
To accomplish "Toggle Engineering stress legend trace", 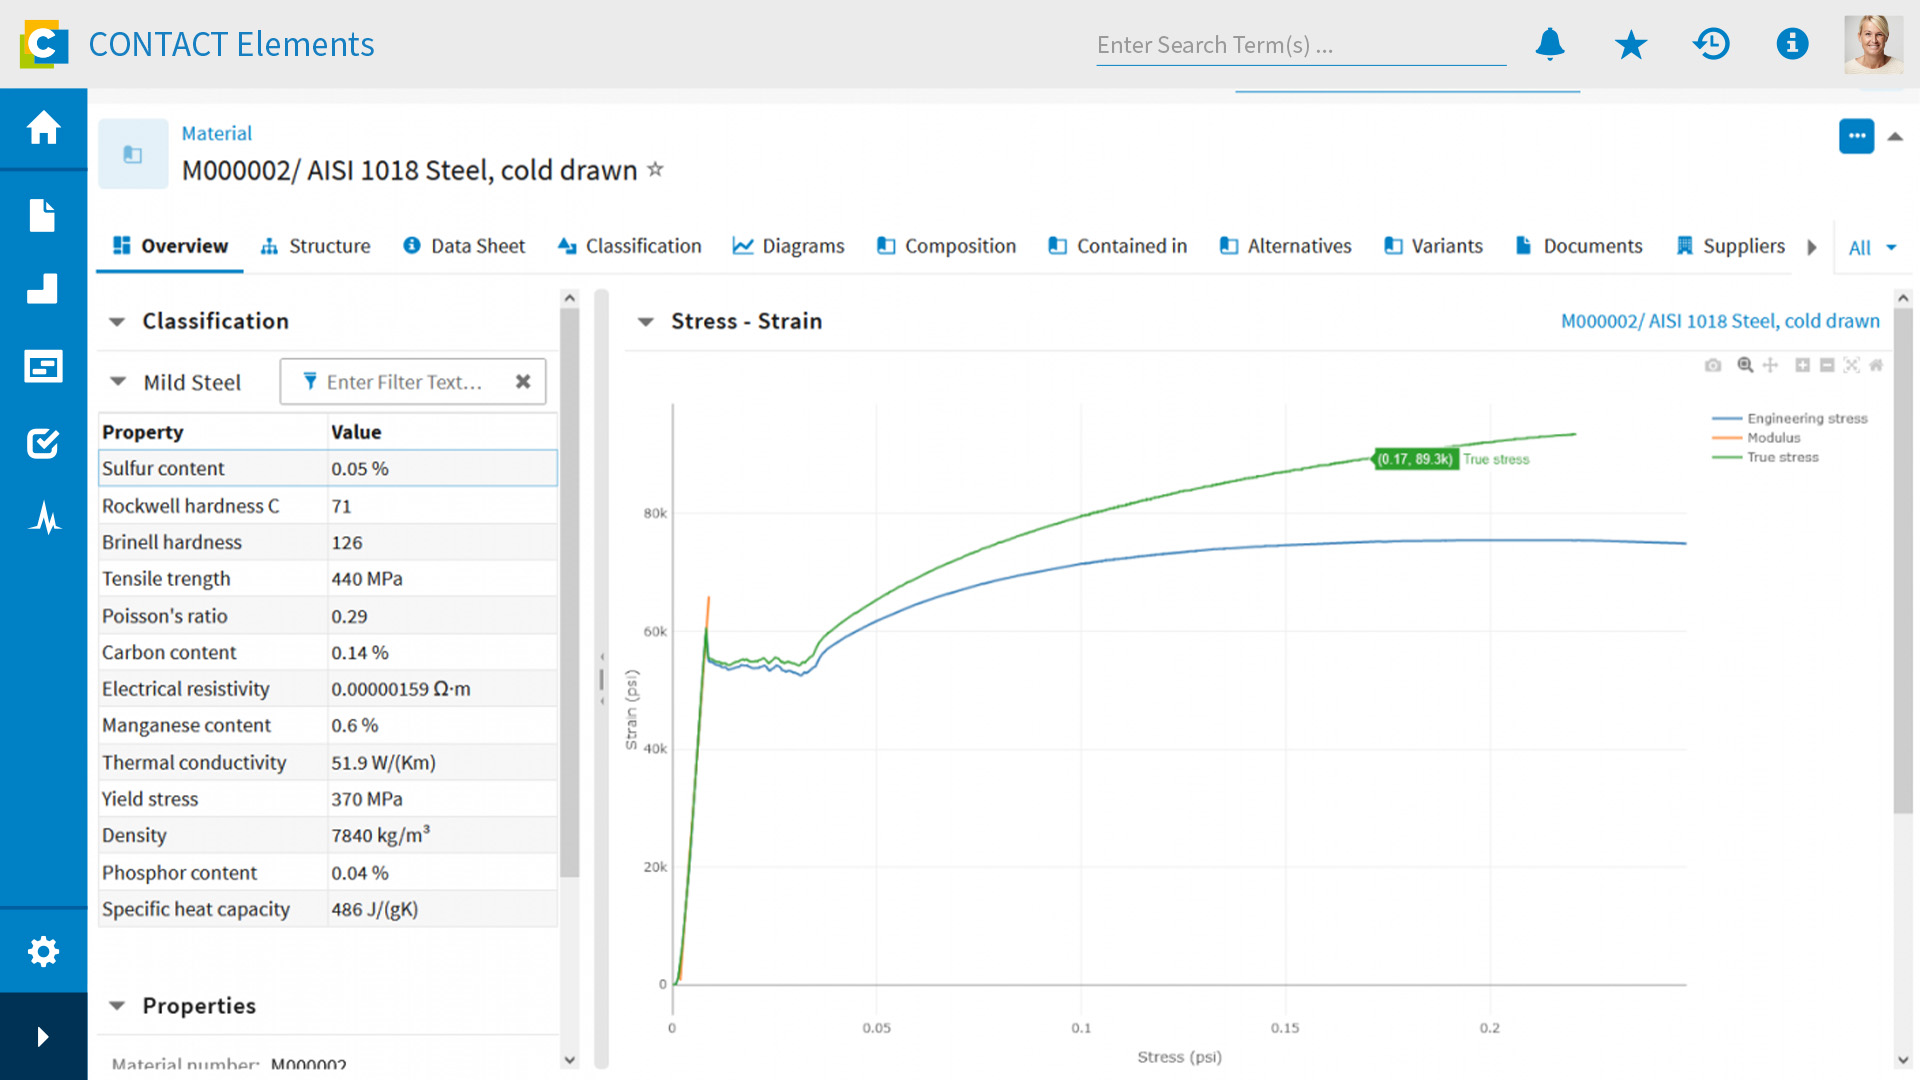I will coord(1806,419).
